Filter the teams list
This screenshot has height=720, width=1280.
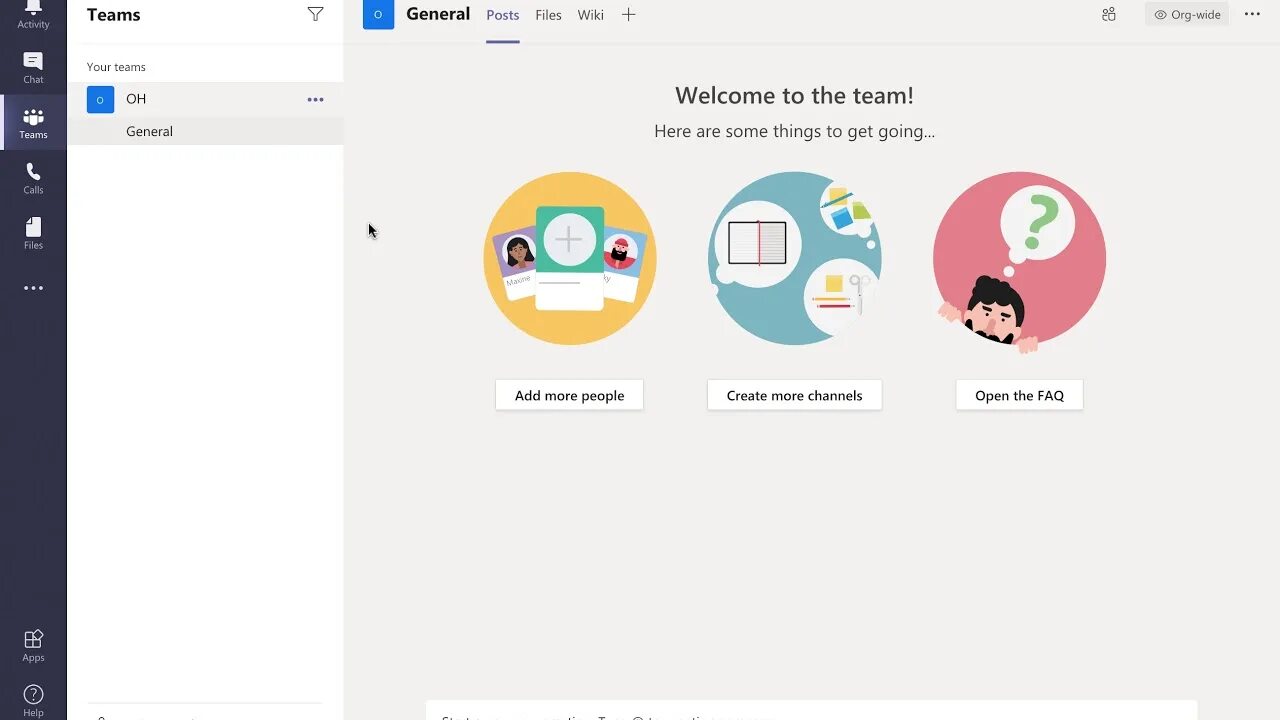(315, 14)
